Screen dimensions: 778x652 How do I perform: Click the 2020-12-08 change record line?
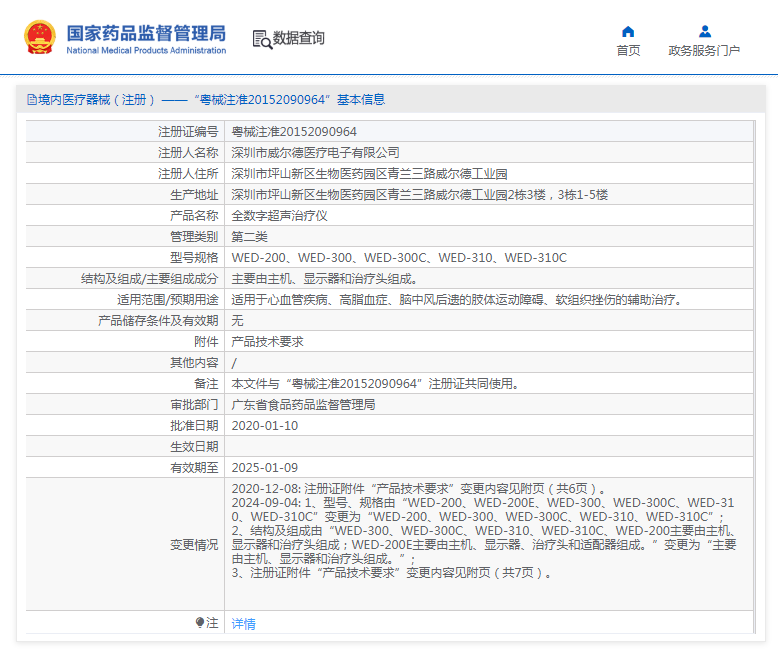tap(418, 489)
